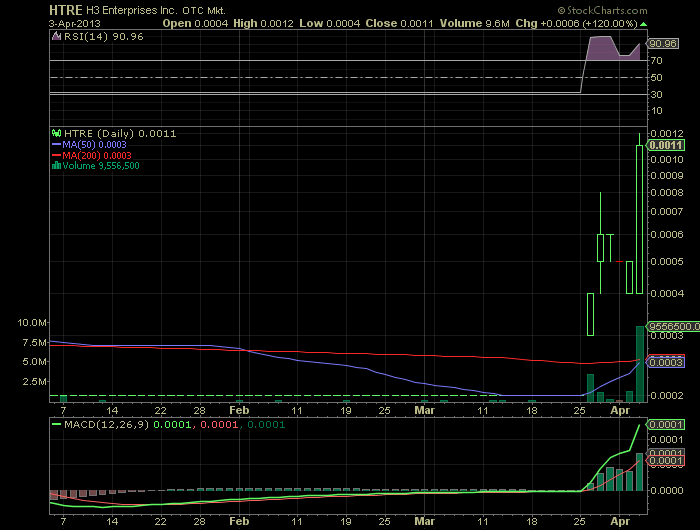Click the blue MA(50) legend line
700x530 pixels.
[x=56, y=145]
